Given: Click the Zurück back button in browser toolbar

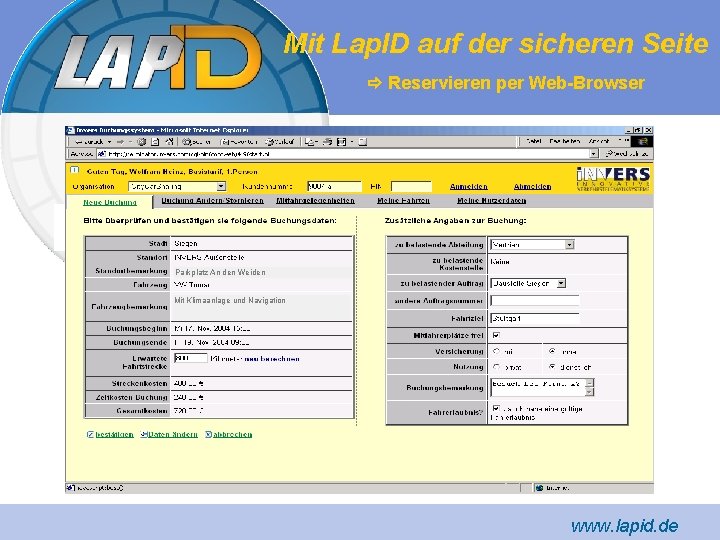Looking at the screenshot, I should coord(87,142).
